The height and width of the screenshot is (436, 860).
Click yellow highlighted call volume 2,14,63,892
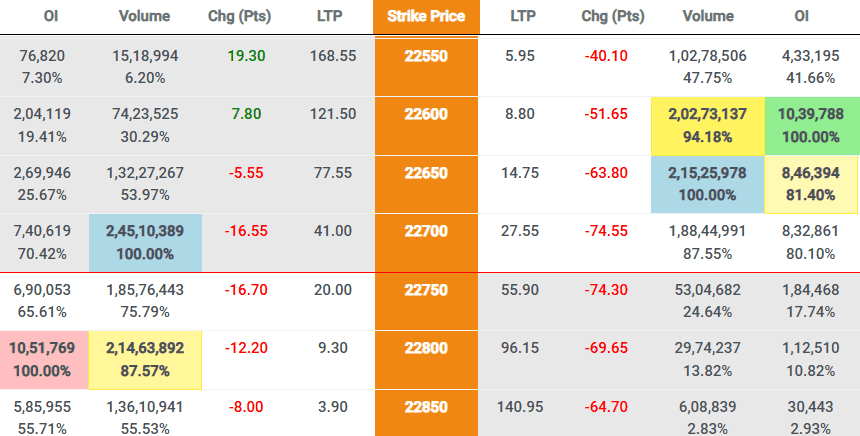click(145, 360)
